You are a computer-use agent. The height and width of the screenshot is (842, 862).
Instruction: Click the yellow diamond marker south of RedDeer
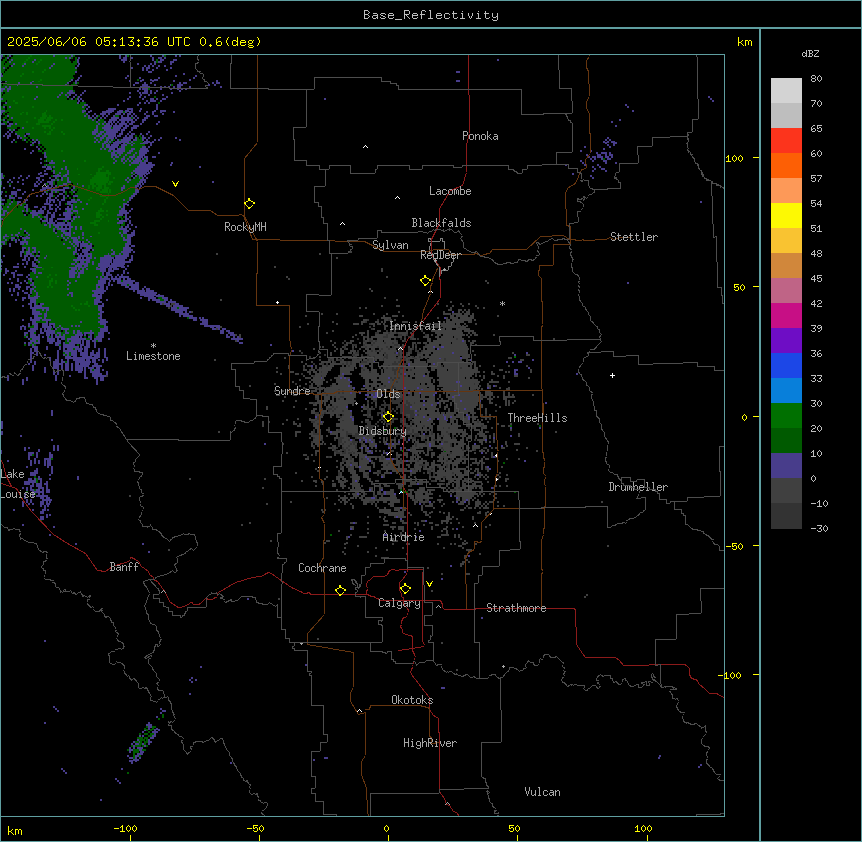pyautogui.click(x=426, y=281)
